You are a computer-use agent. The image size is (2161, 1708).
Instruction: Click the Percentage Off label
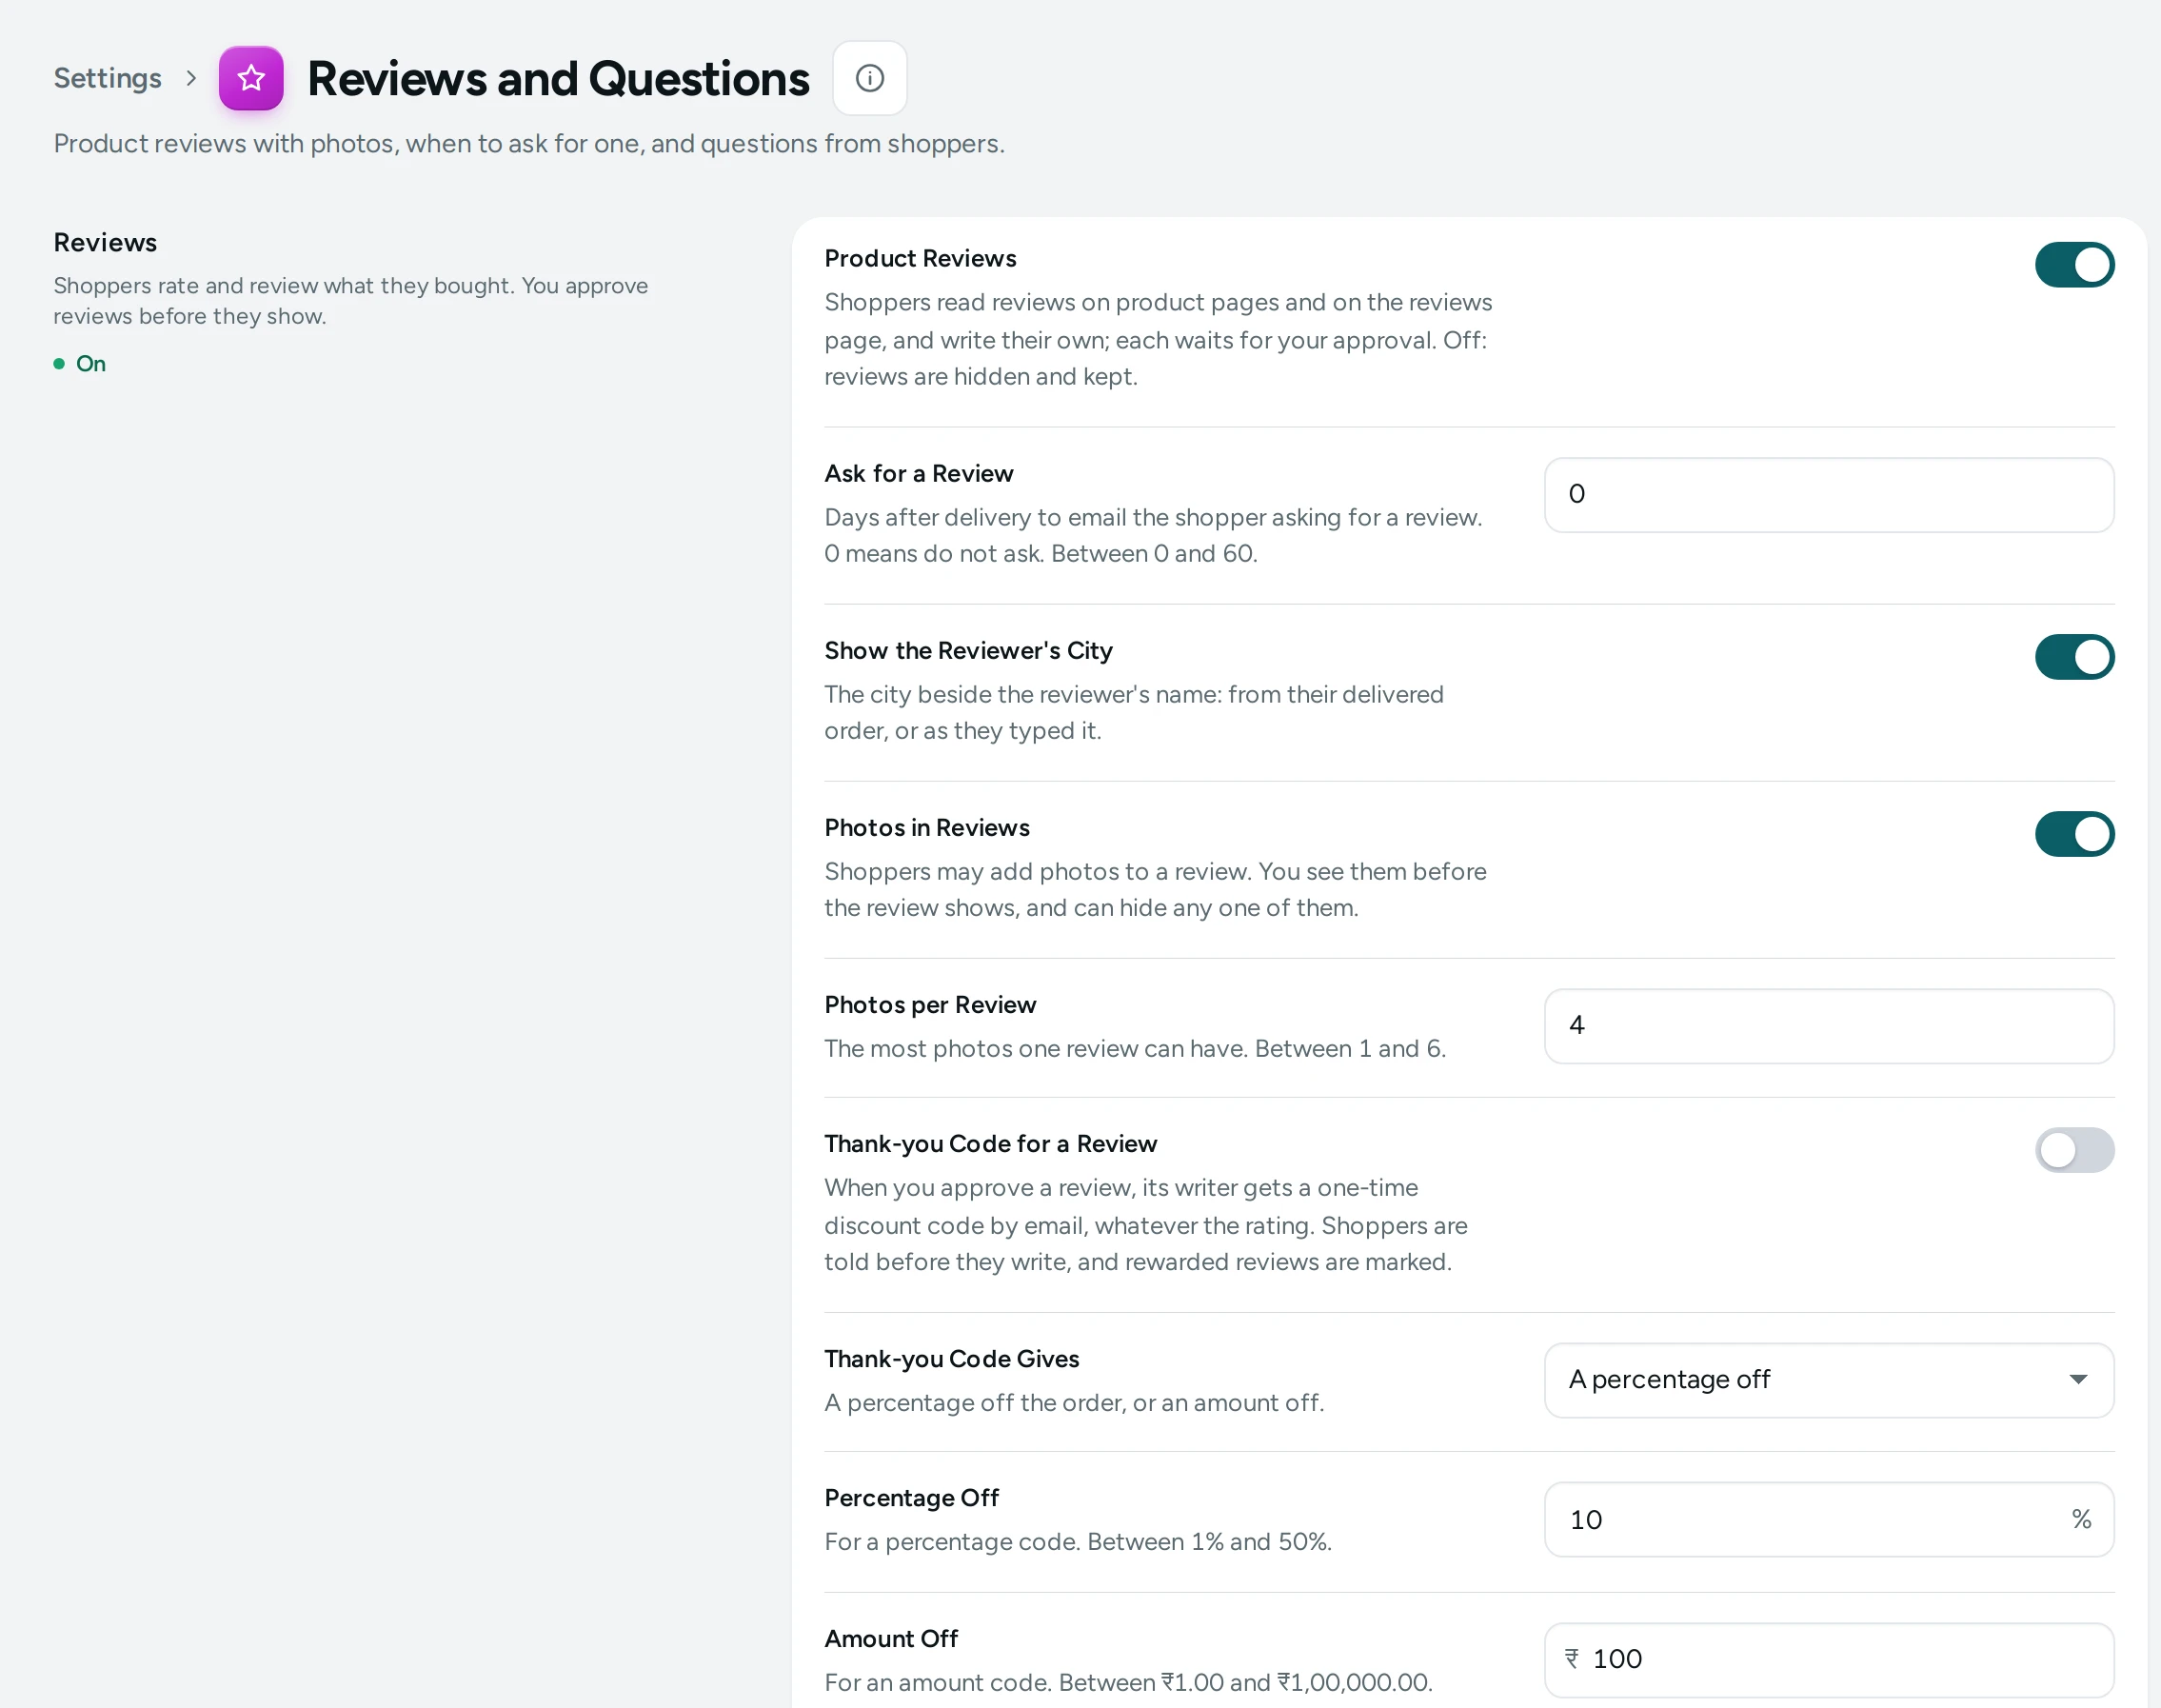point(911,1497)
